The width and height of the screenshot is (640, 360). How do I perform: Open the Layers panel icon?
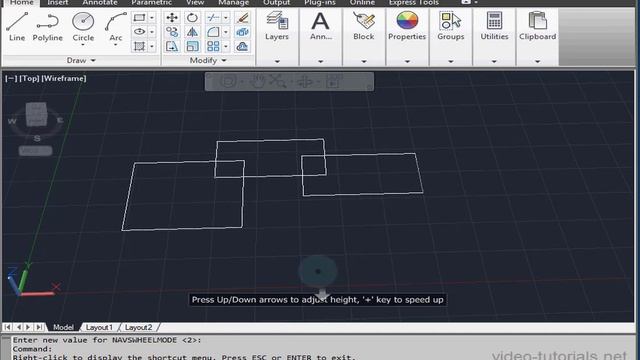(x=277, y=20)
